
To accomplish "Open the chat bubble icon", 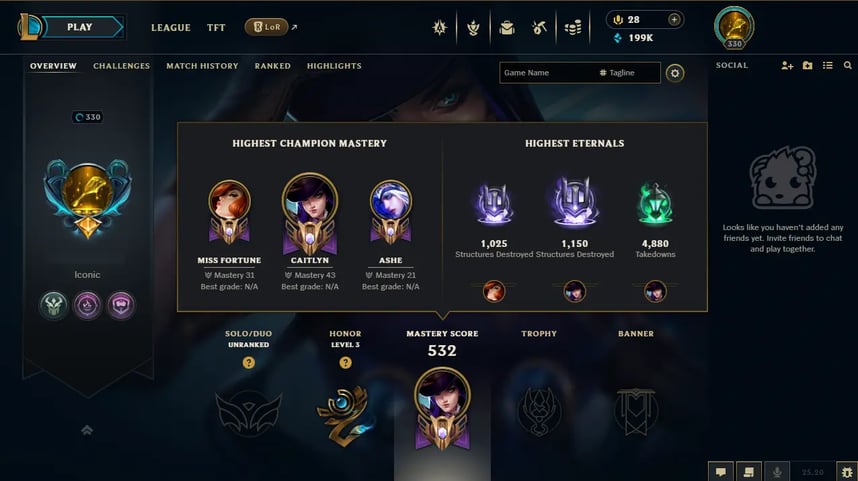I will pos(721,472).
